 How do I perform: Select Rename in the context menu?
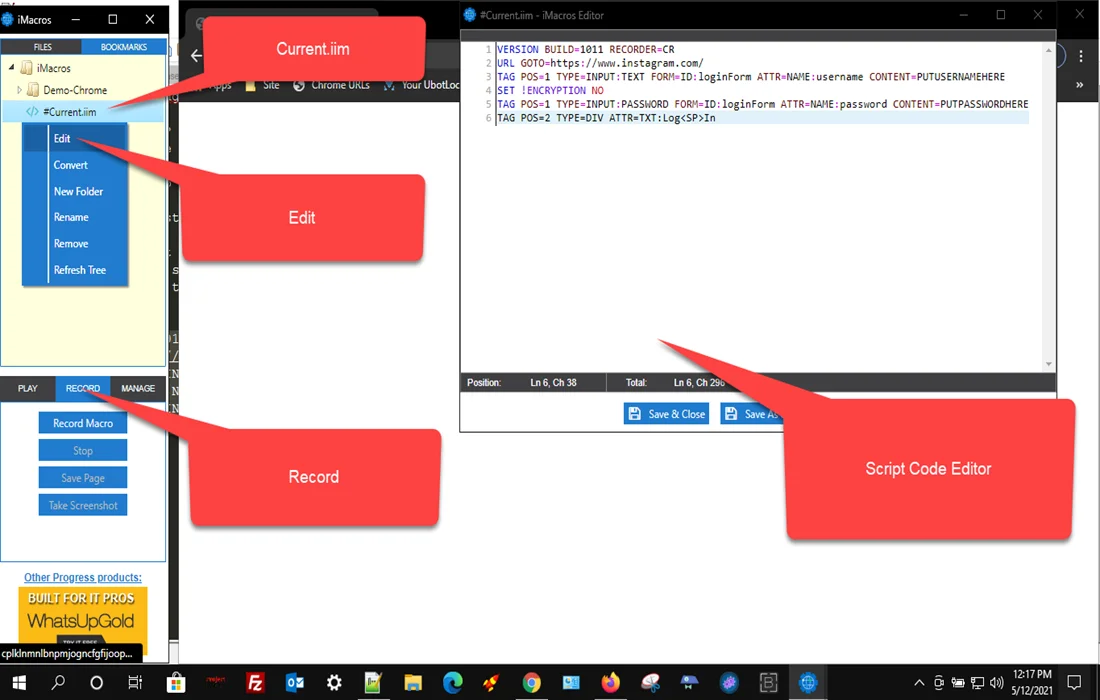click(75, 217)
